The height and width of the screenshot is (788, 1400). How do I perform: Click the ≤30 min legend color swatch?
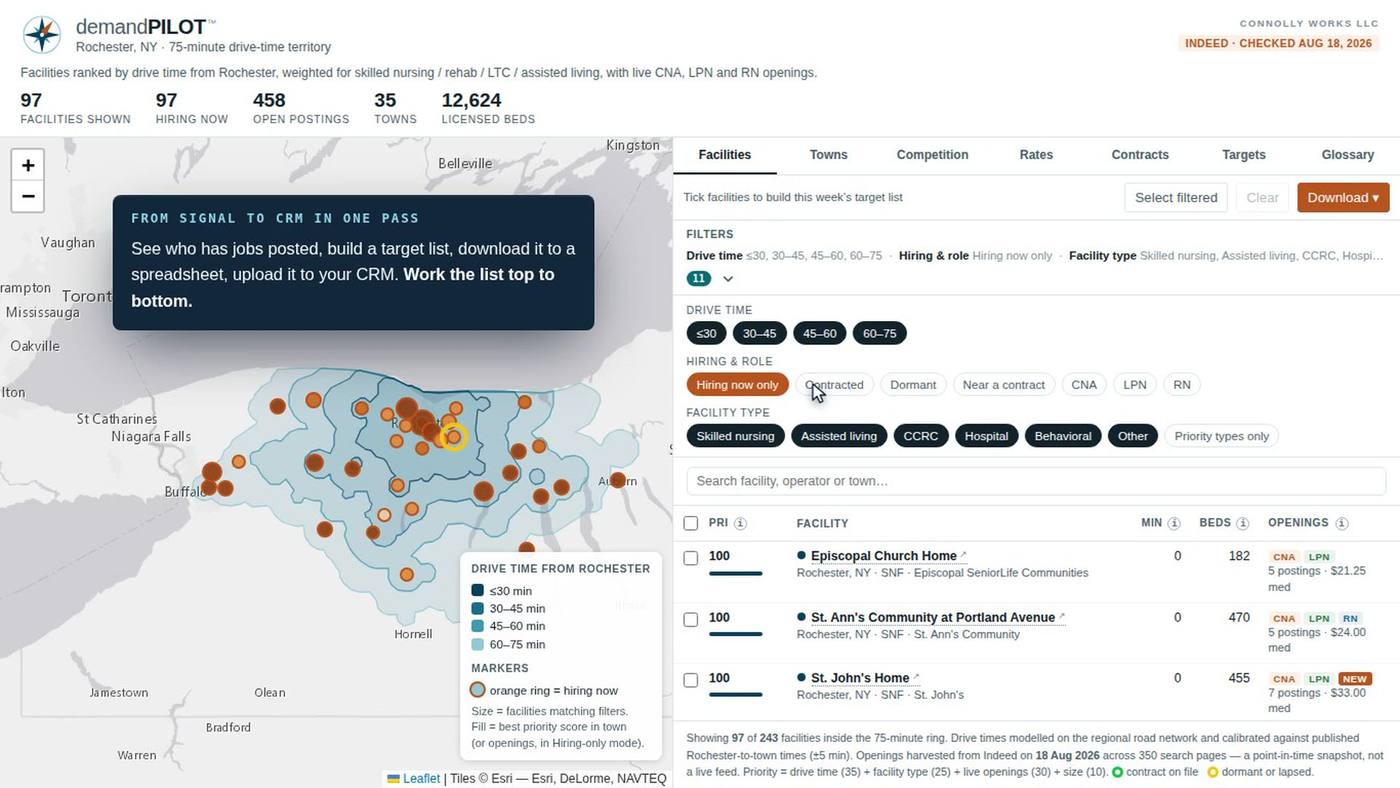(478, 591)
